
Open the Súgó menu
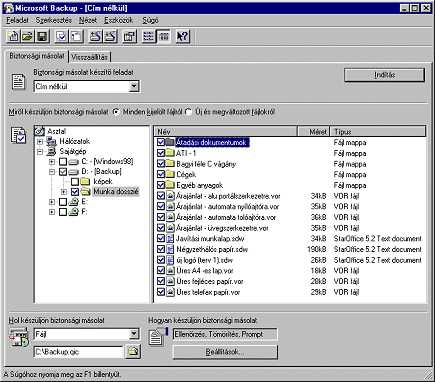pyautogui.click(x=150, y=20)
